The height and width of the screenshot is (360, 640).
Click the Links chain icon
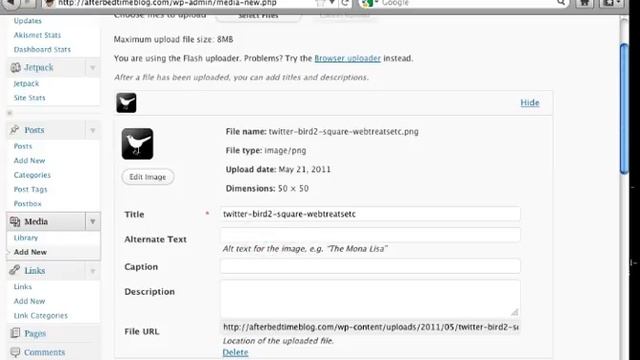pyautogui.click(x=15, y=270)
